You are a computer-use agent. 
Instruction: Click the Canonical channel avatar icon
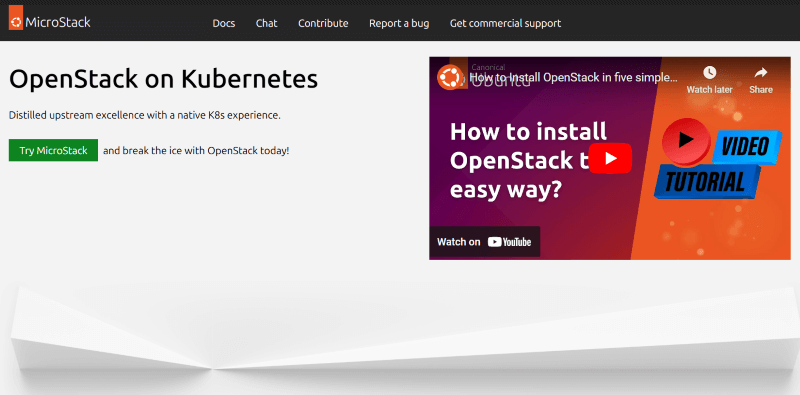(x=449, y=78)
